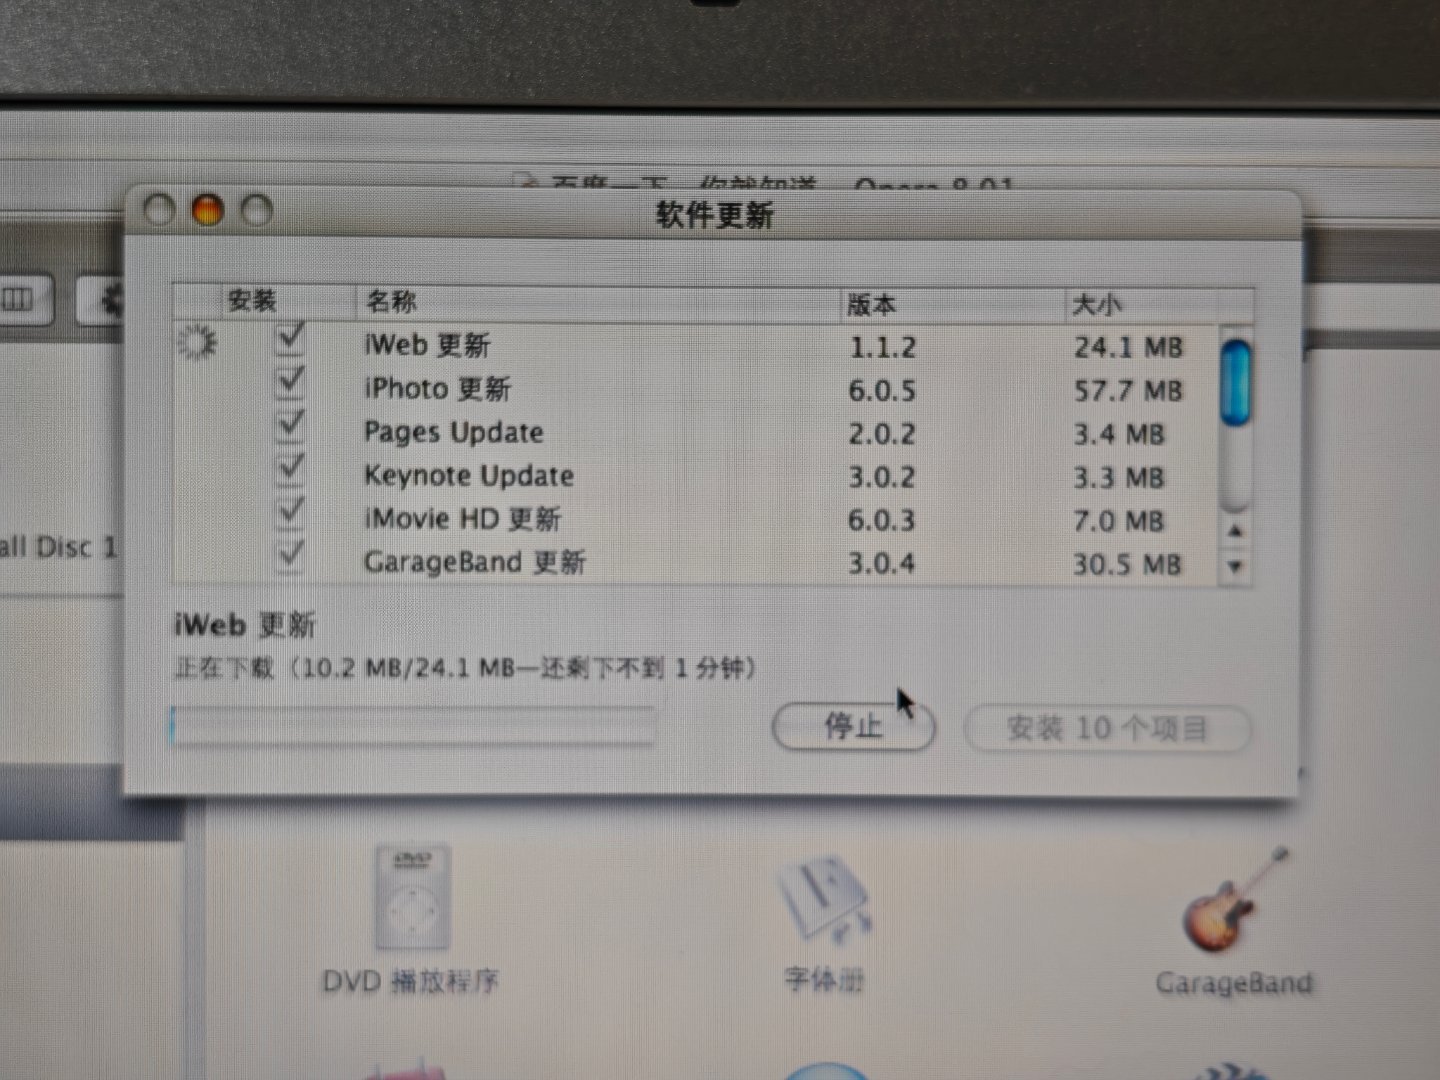The height and width of the screenshot is (1080, 1440).
Task: Select the iPhoto 更新 row name
Action: tap(437, 388)
